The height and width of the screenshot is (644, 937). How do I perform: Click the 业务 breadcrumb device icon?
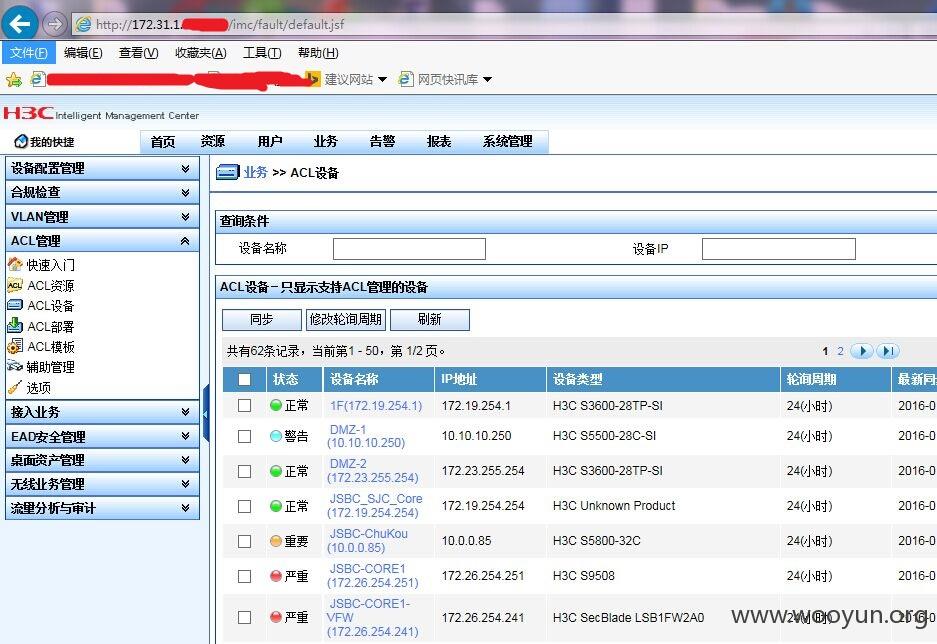click(227, 172)
